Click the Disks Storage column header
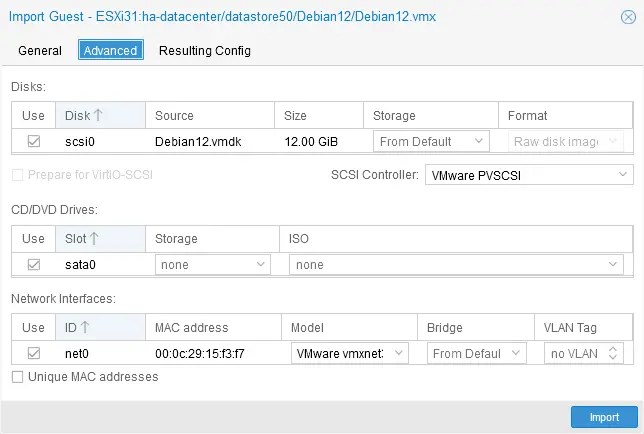 click(431, 115)
